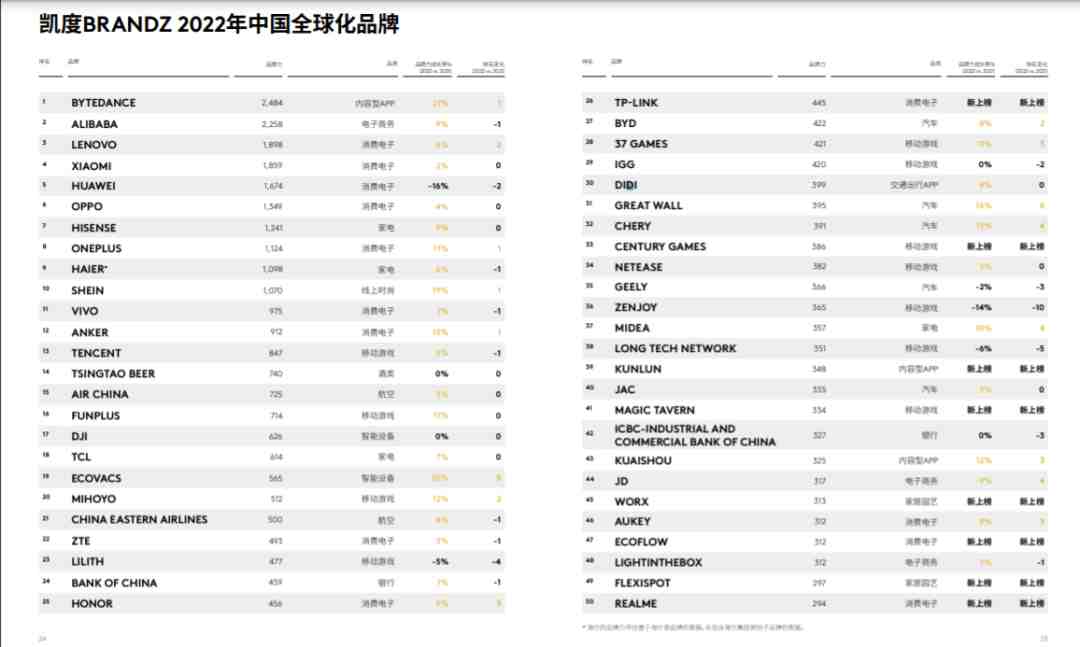This screenshot has width=1080, height=647.
Task: Click the ZTE brand name
Action: pyautogui.click(x=81, y=541)
